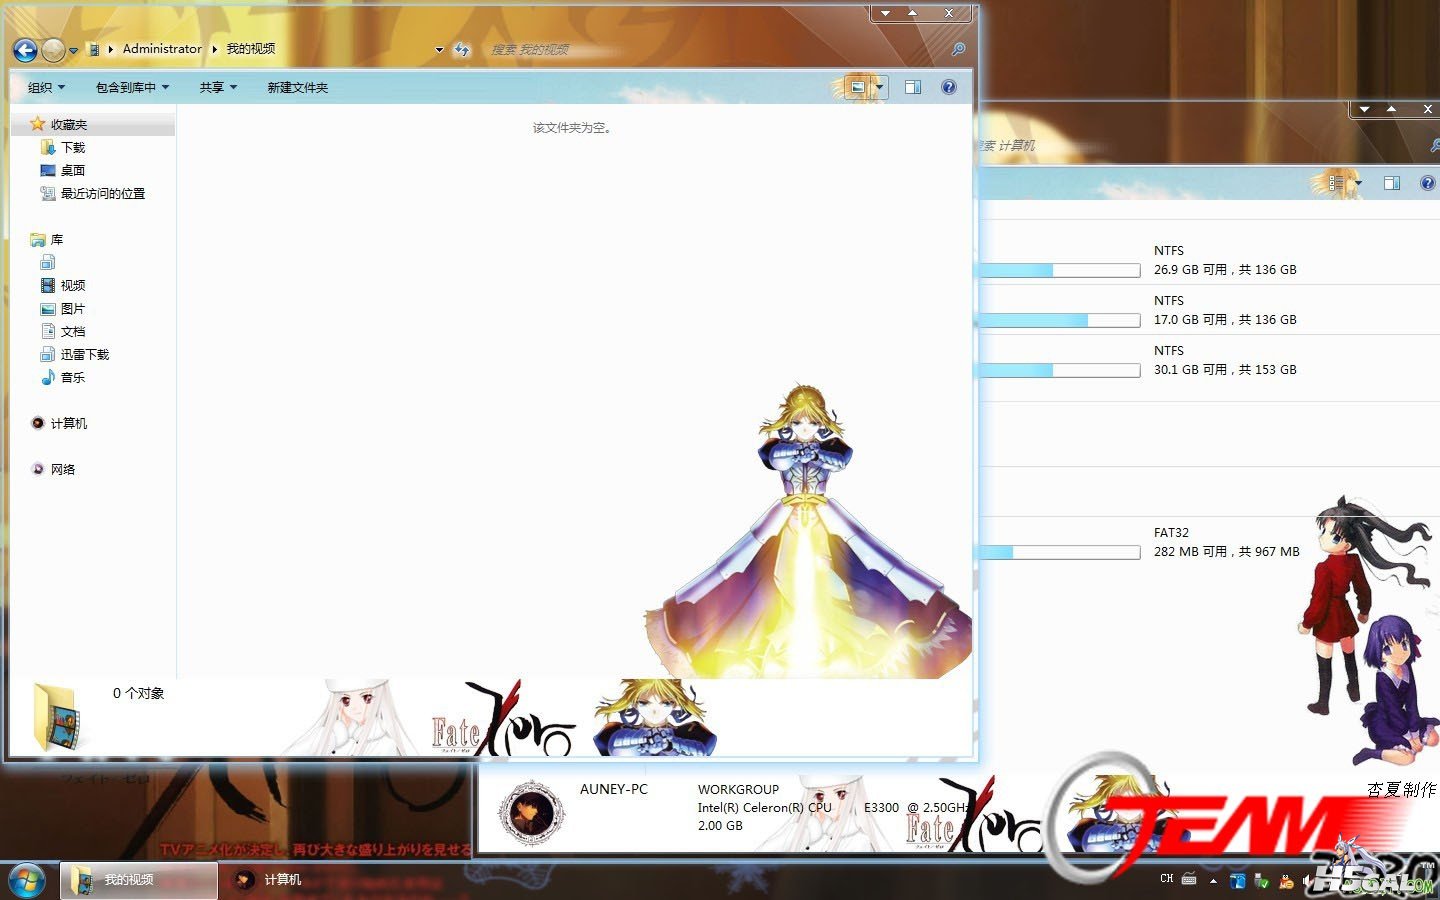The image size is (1440, 900).
Task: Open the 音乐 library
Action: [73, 378]
